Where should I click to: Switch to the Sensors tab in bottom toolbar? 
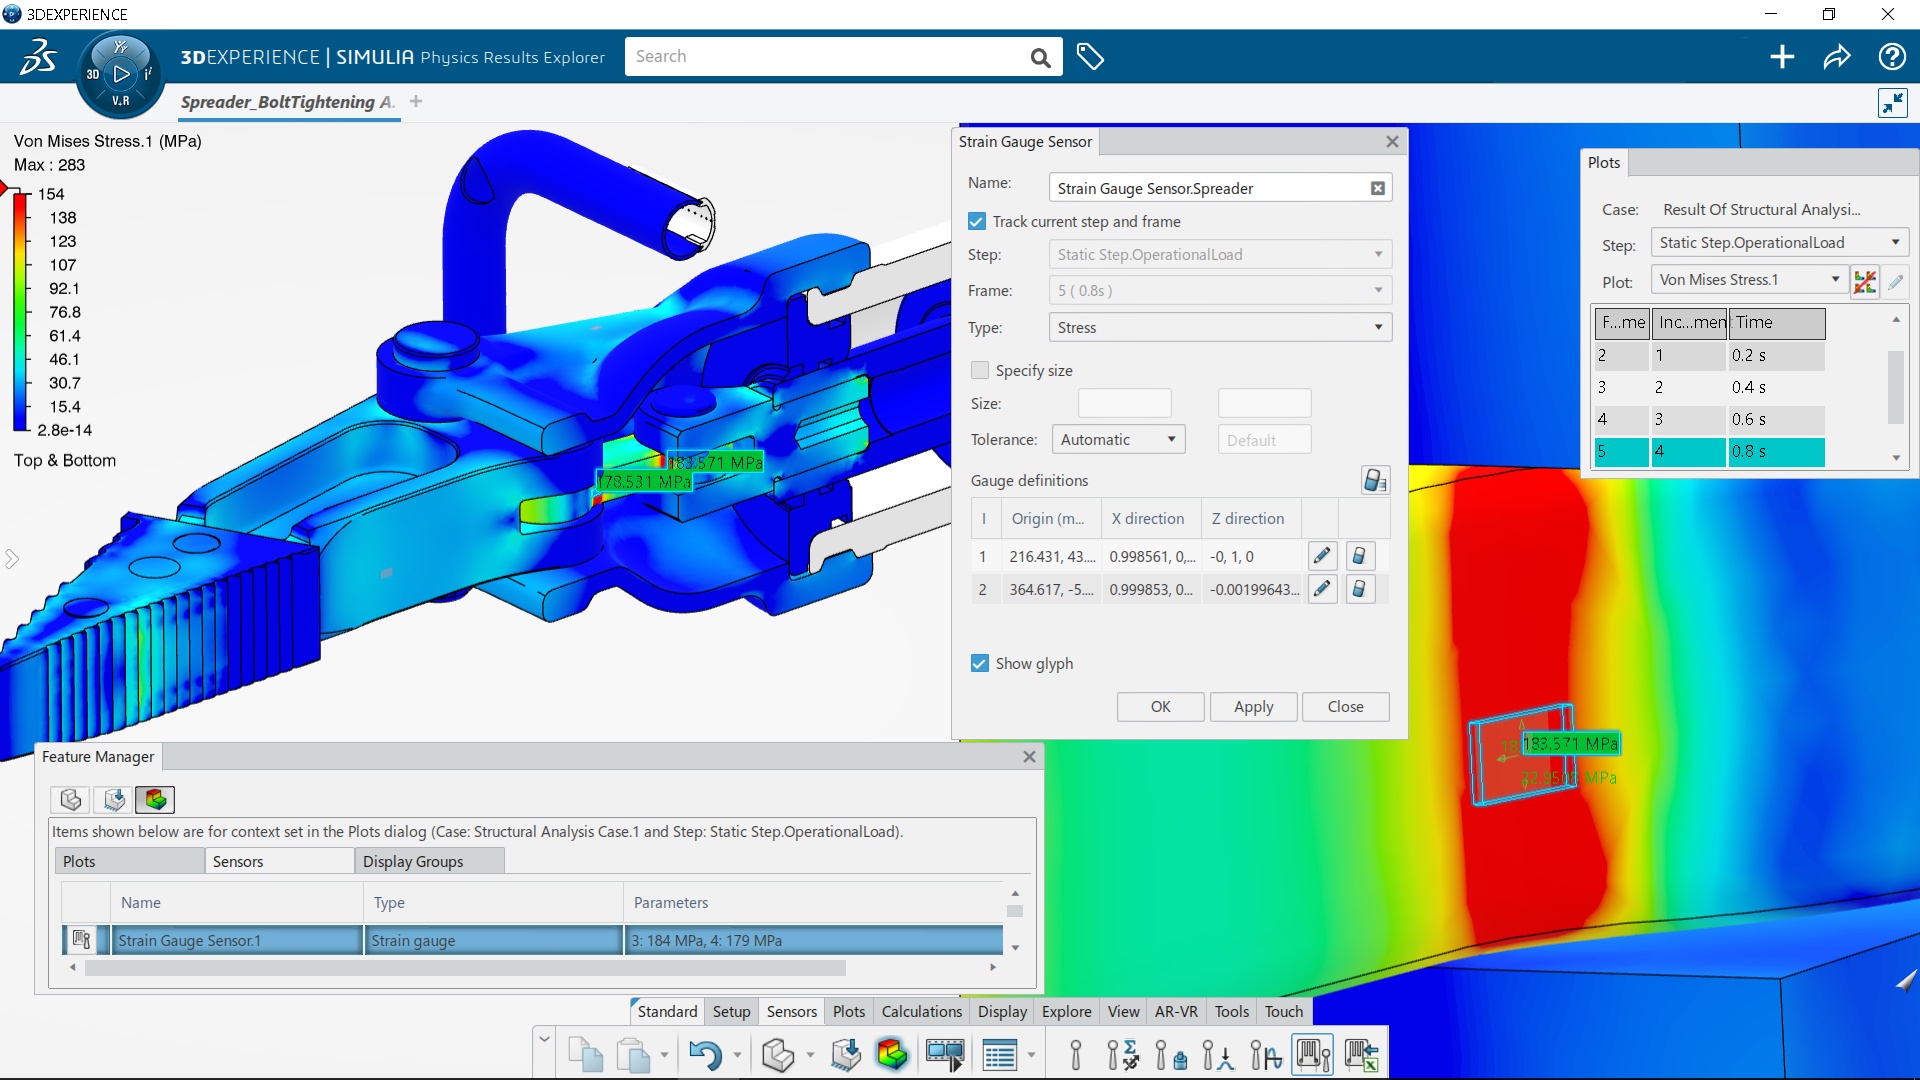(790, 1011)
